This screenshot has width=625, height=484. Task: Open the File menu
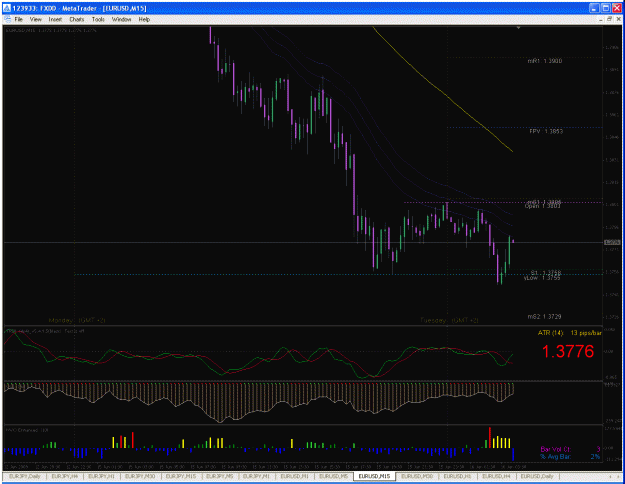[18, 19]
